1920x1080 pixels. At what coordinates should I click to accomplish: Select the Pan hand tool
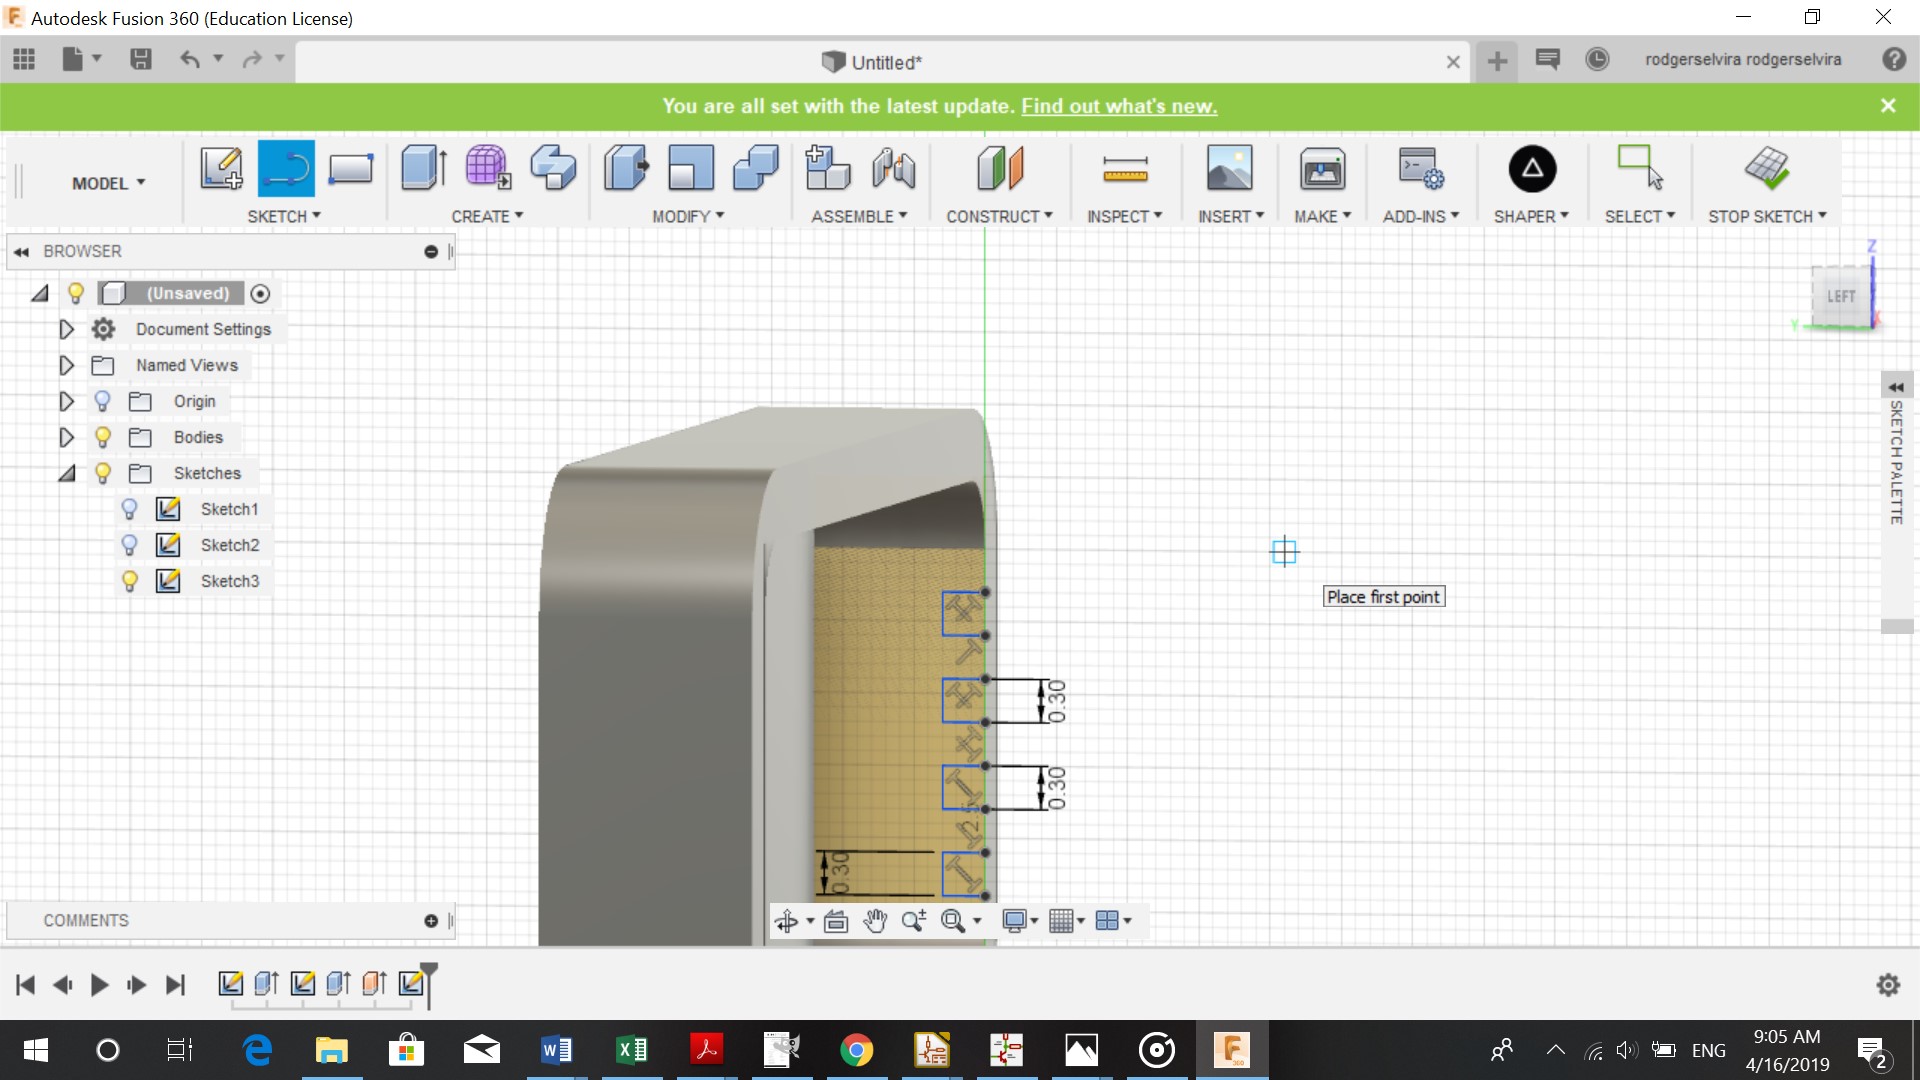pos(875,921)
